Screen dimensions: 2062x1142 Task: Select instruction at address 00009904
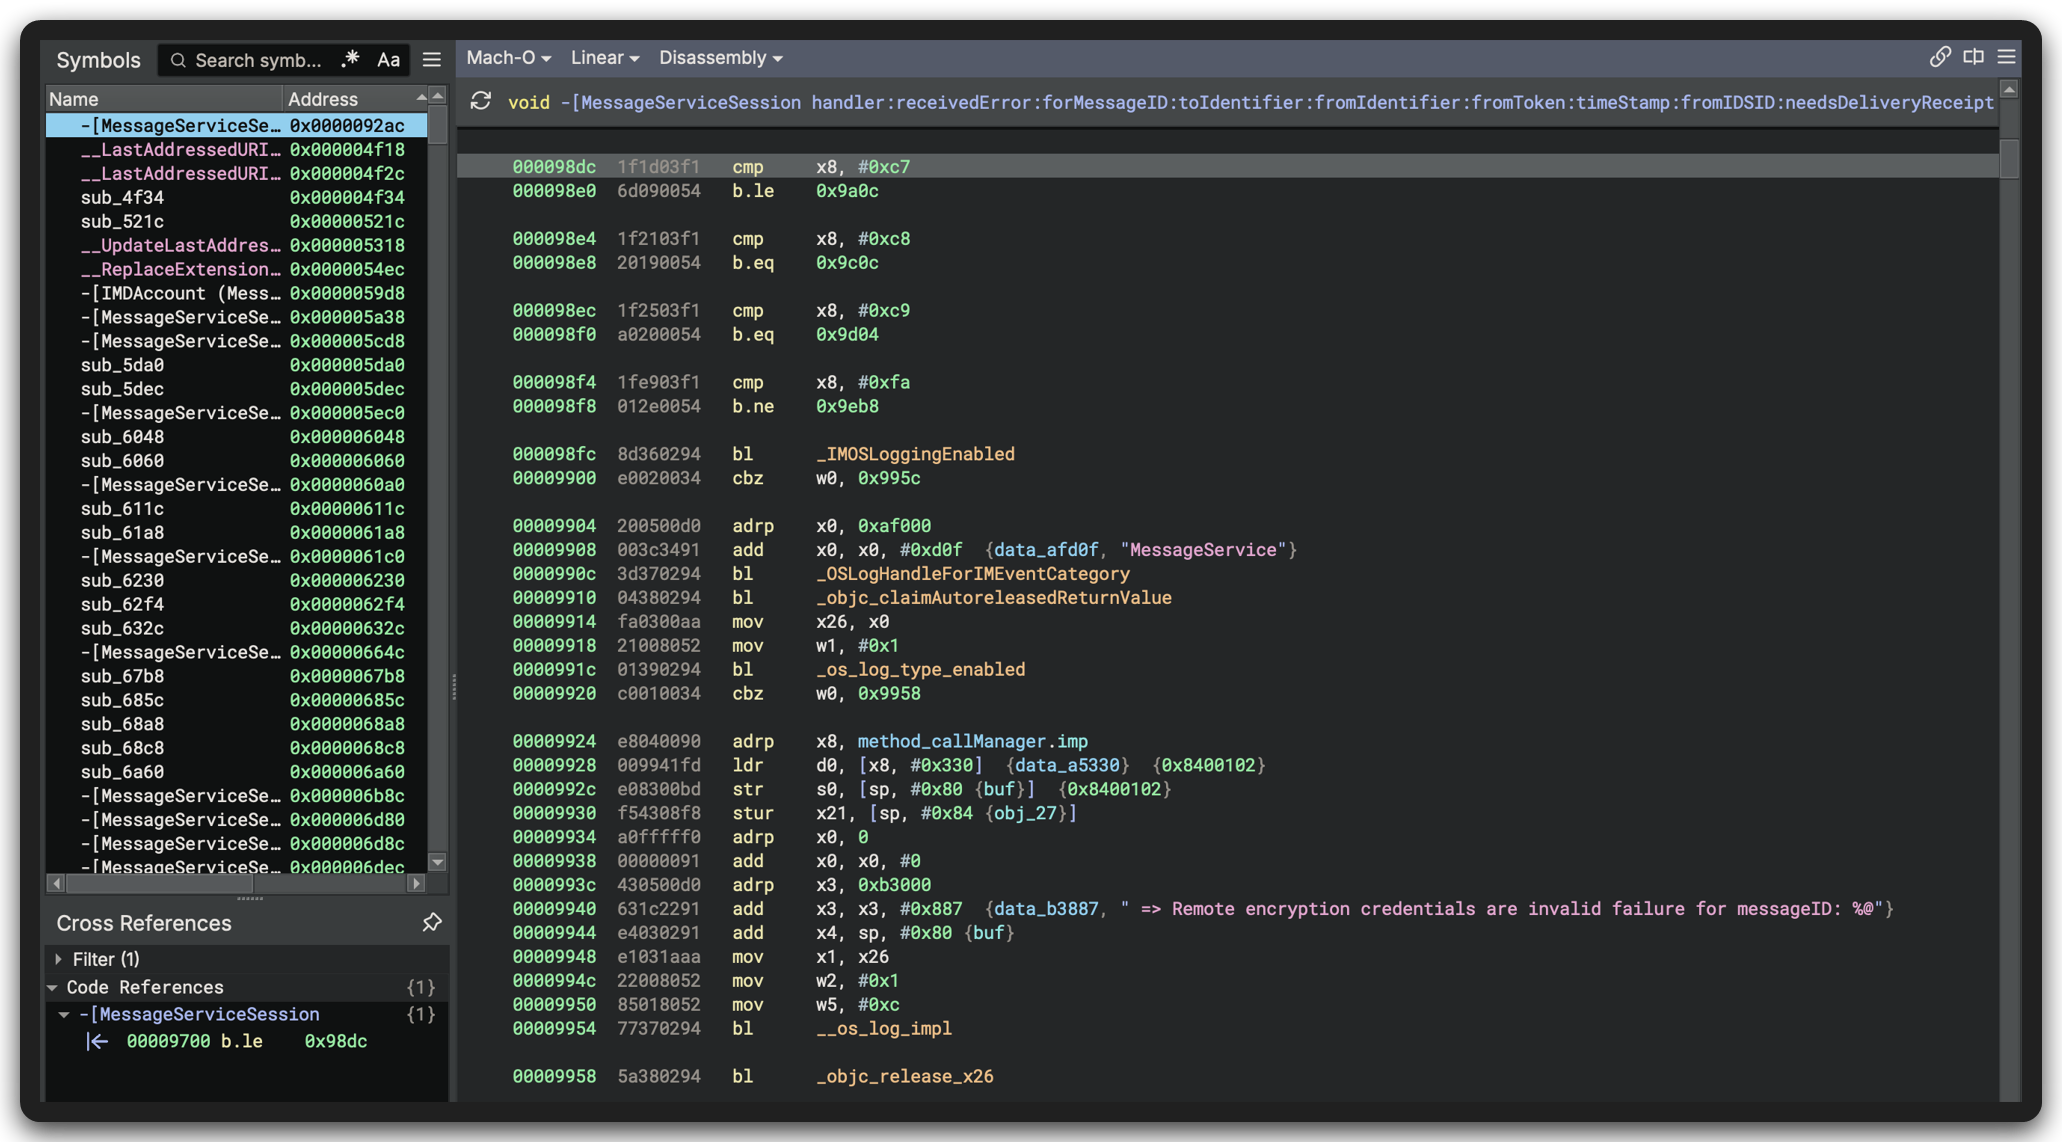point(1228,526)
